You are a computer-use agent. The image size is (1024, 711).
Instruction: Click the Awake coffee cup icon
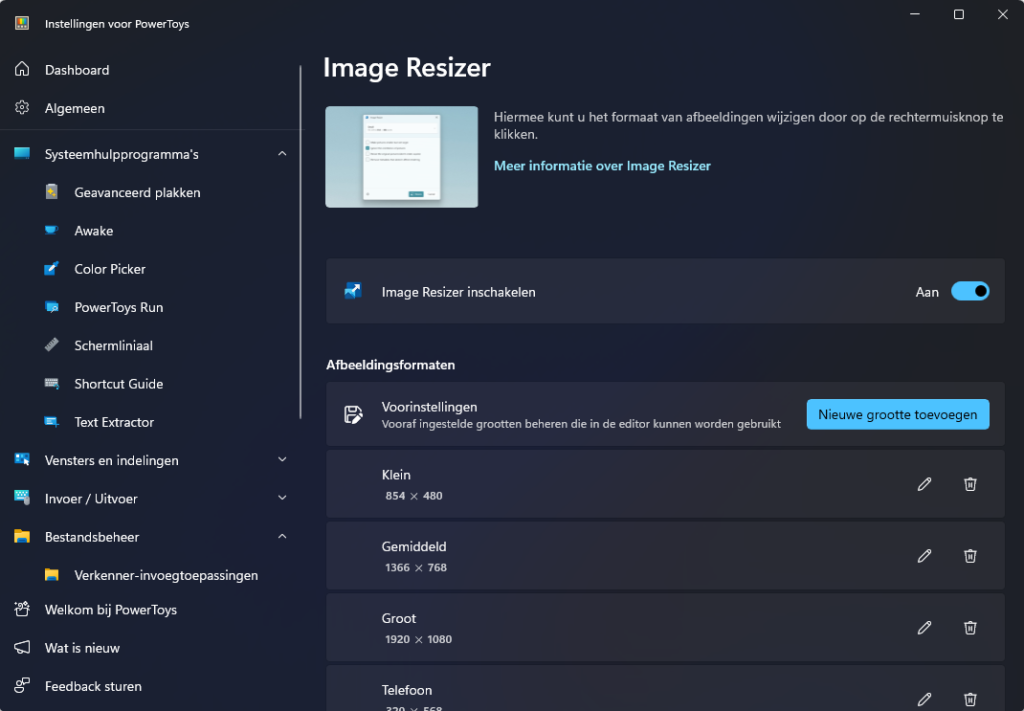[52, 230]
